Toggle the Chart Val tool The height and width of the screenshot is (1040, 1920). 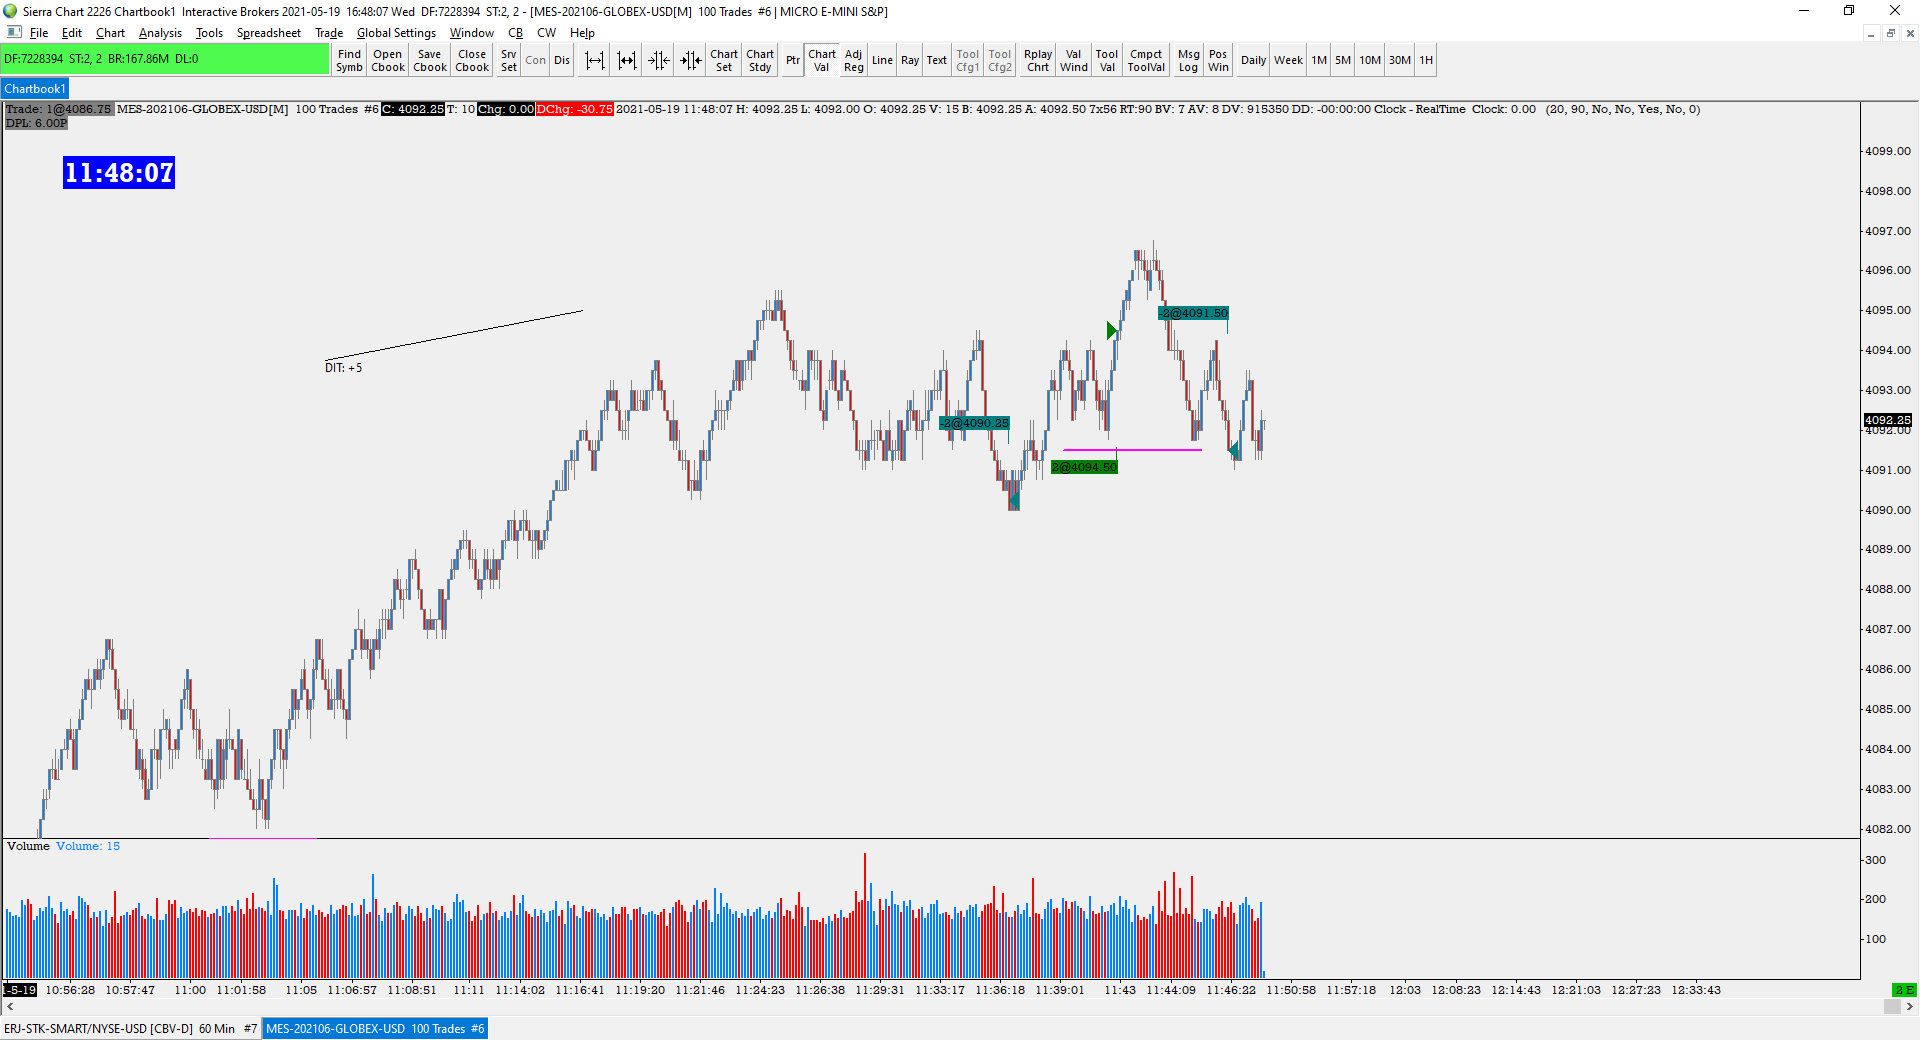pyautogui.click(x=822, y=61)
